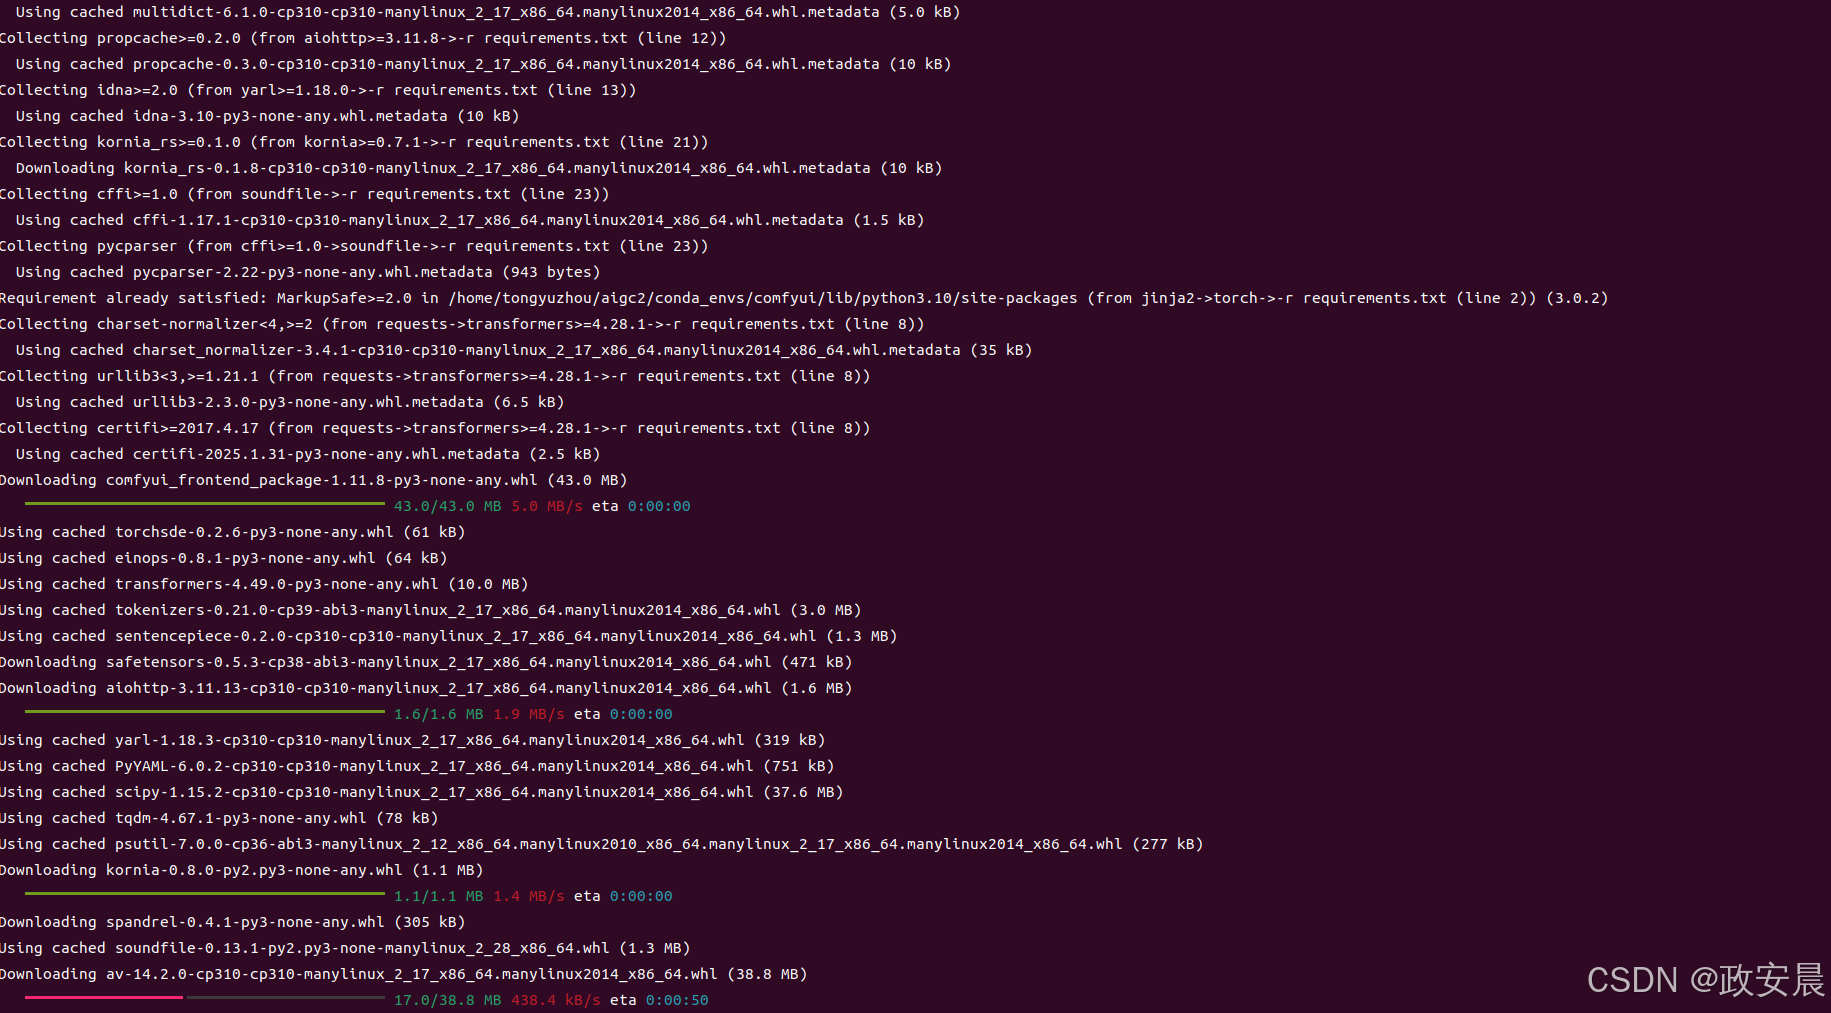Click the eta 0:00:50 text
This screenshot has height=1013, width=1831.
coord(659,1000)
